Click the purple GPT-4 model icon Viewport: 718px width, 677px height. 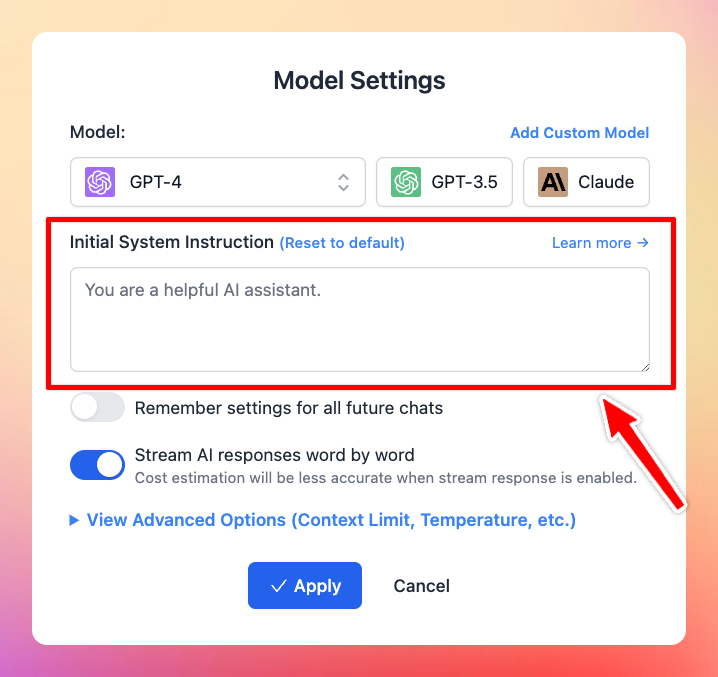click(x=100, y=182)
